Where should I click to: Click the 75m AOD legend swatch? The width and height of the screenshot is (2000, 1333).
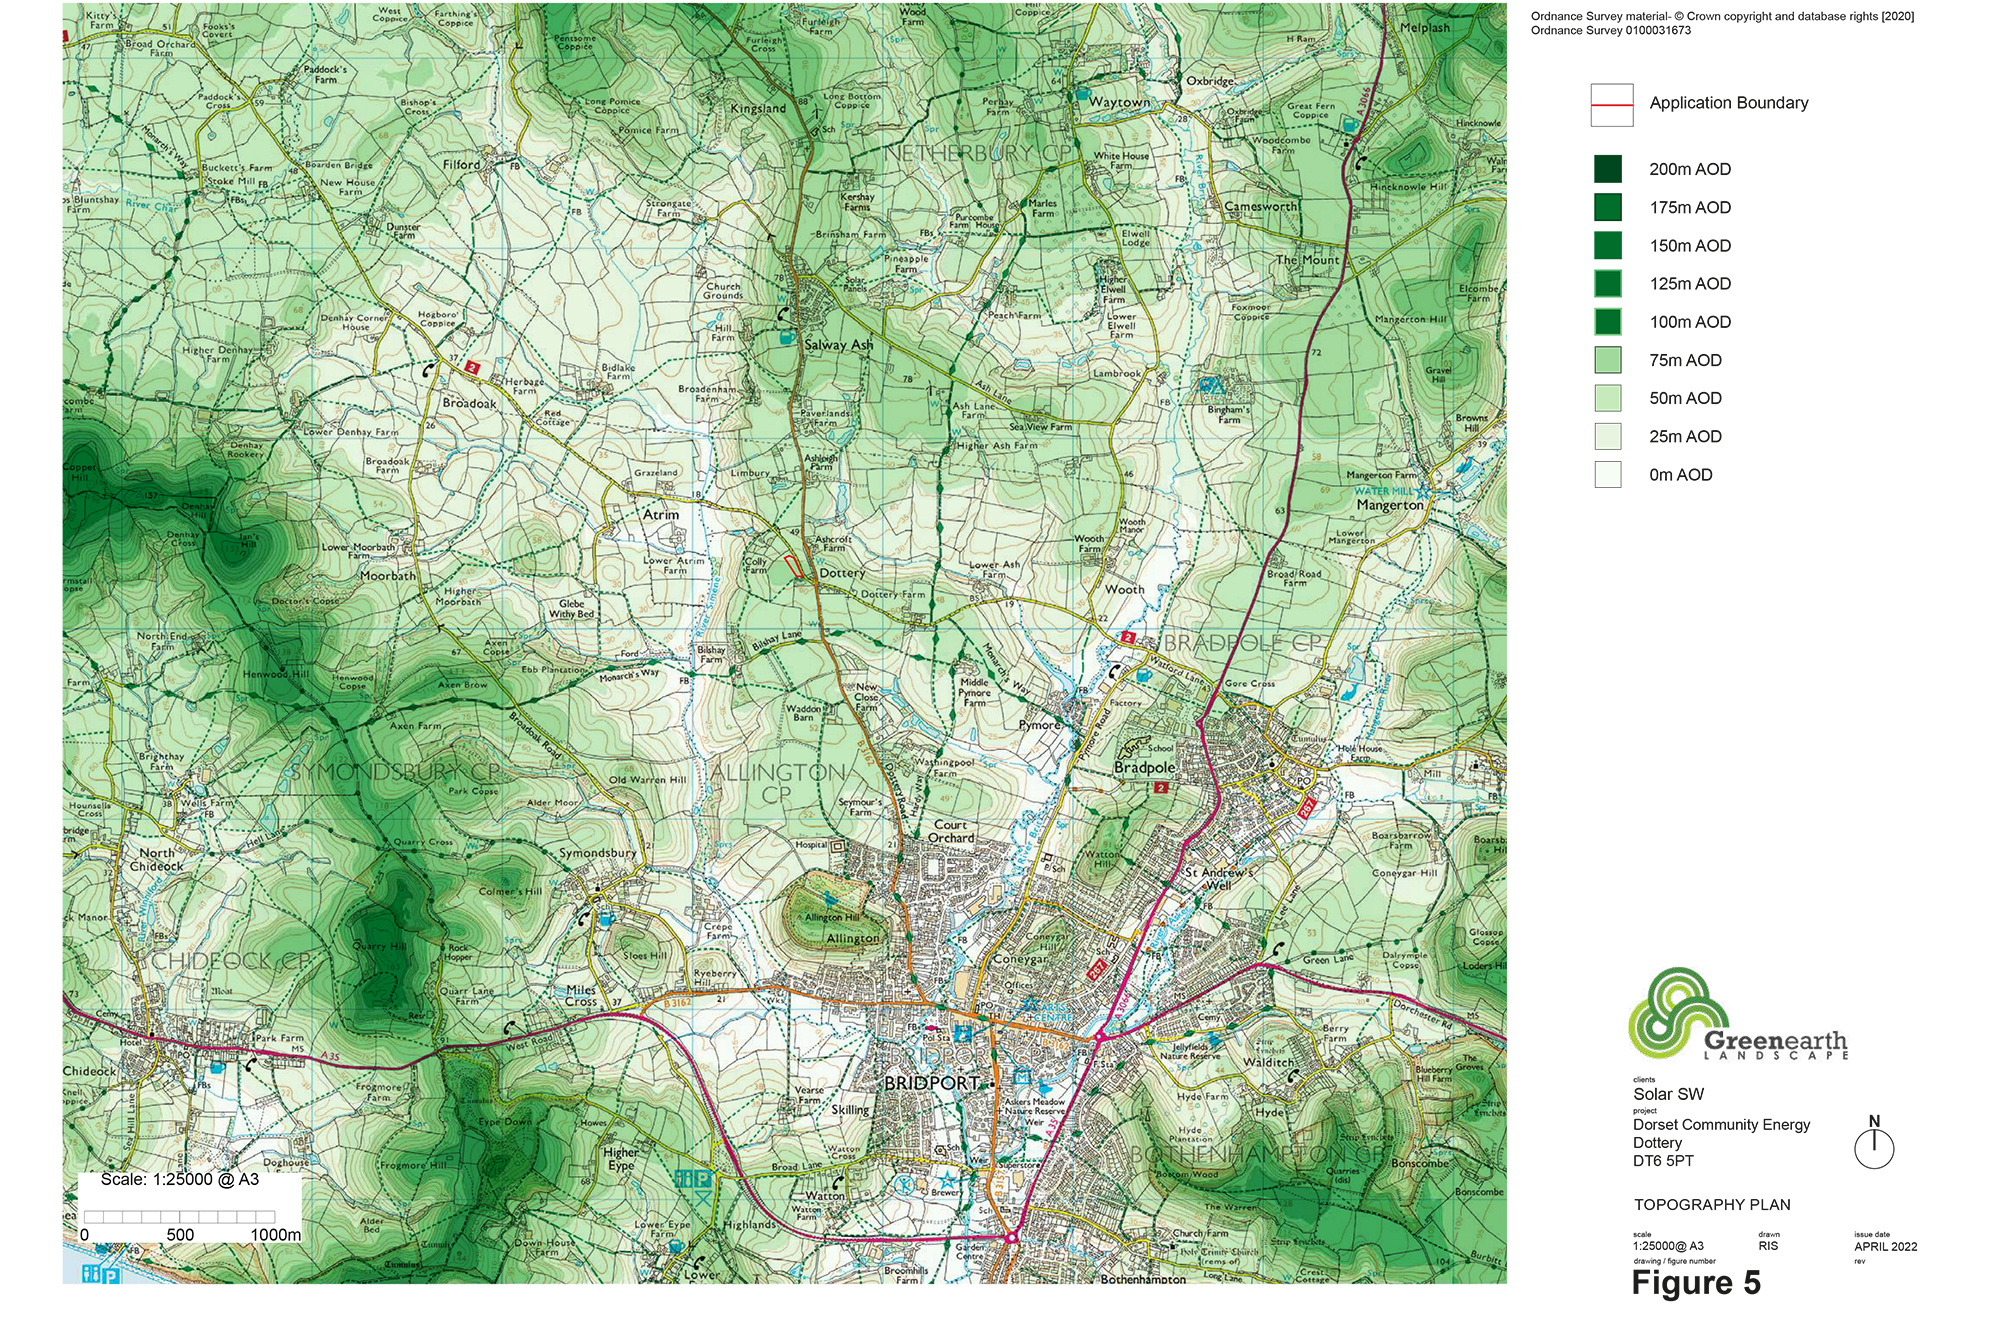pyautogui.click(x=1608, y=360)
